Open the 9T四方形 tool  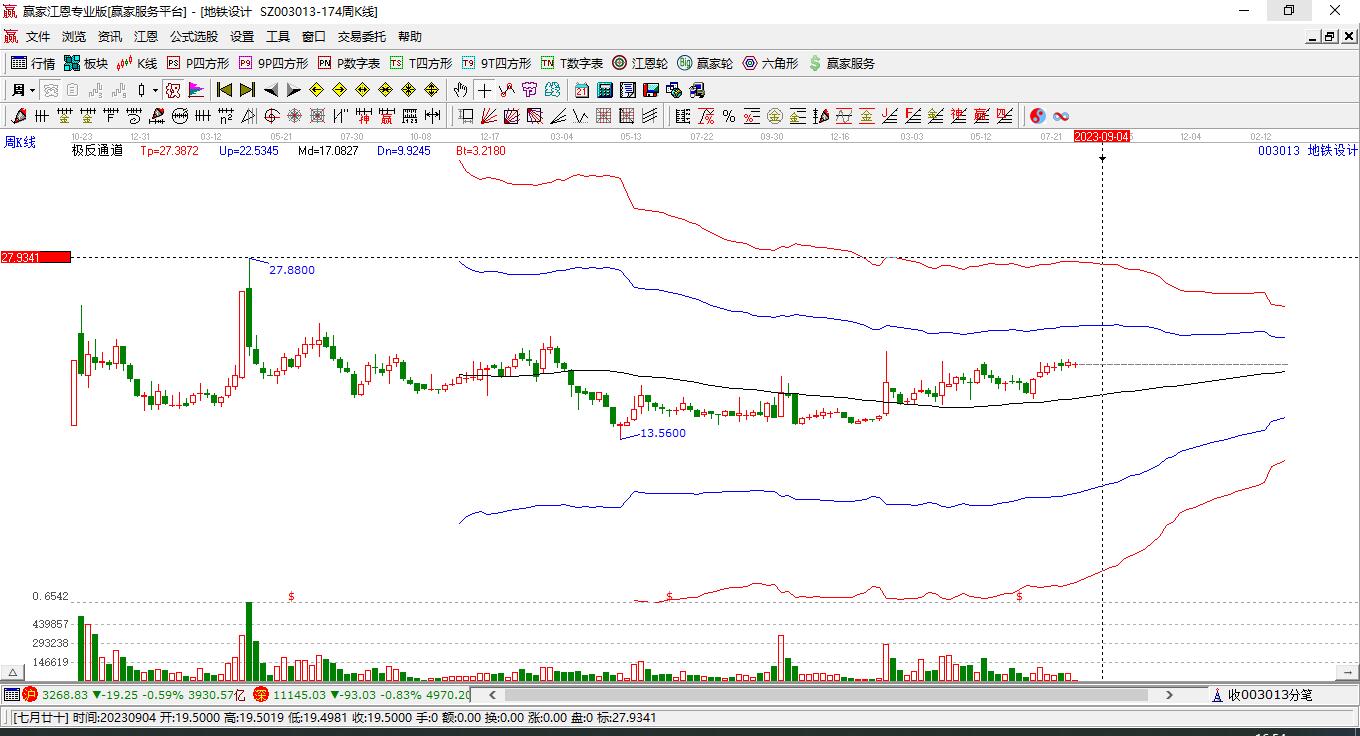click(496, 63)
